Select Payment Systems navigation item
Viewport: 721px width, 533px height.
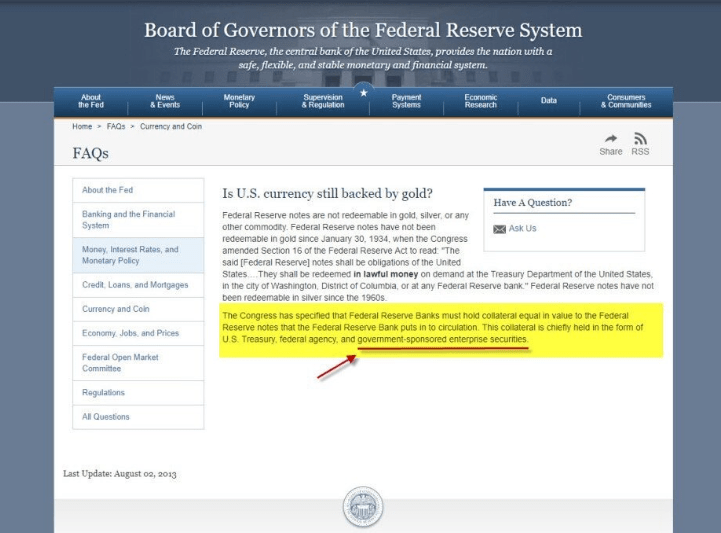tap(406, 101)
